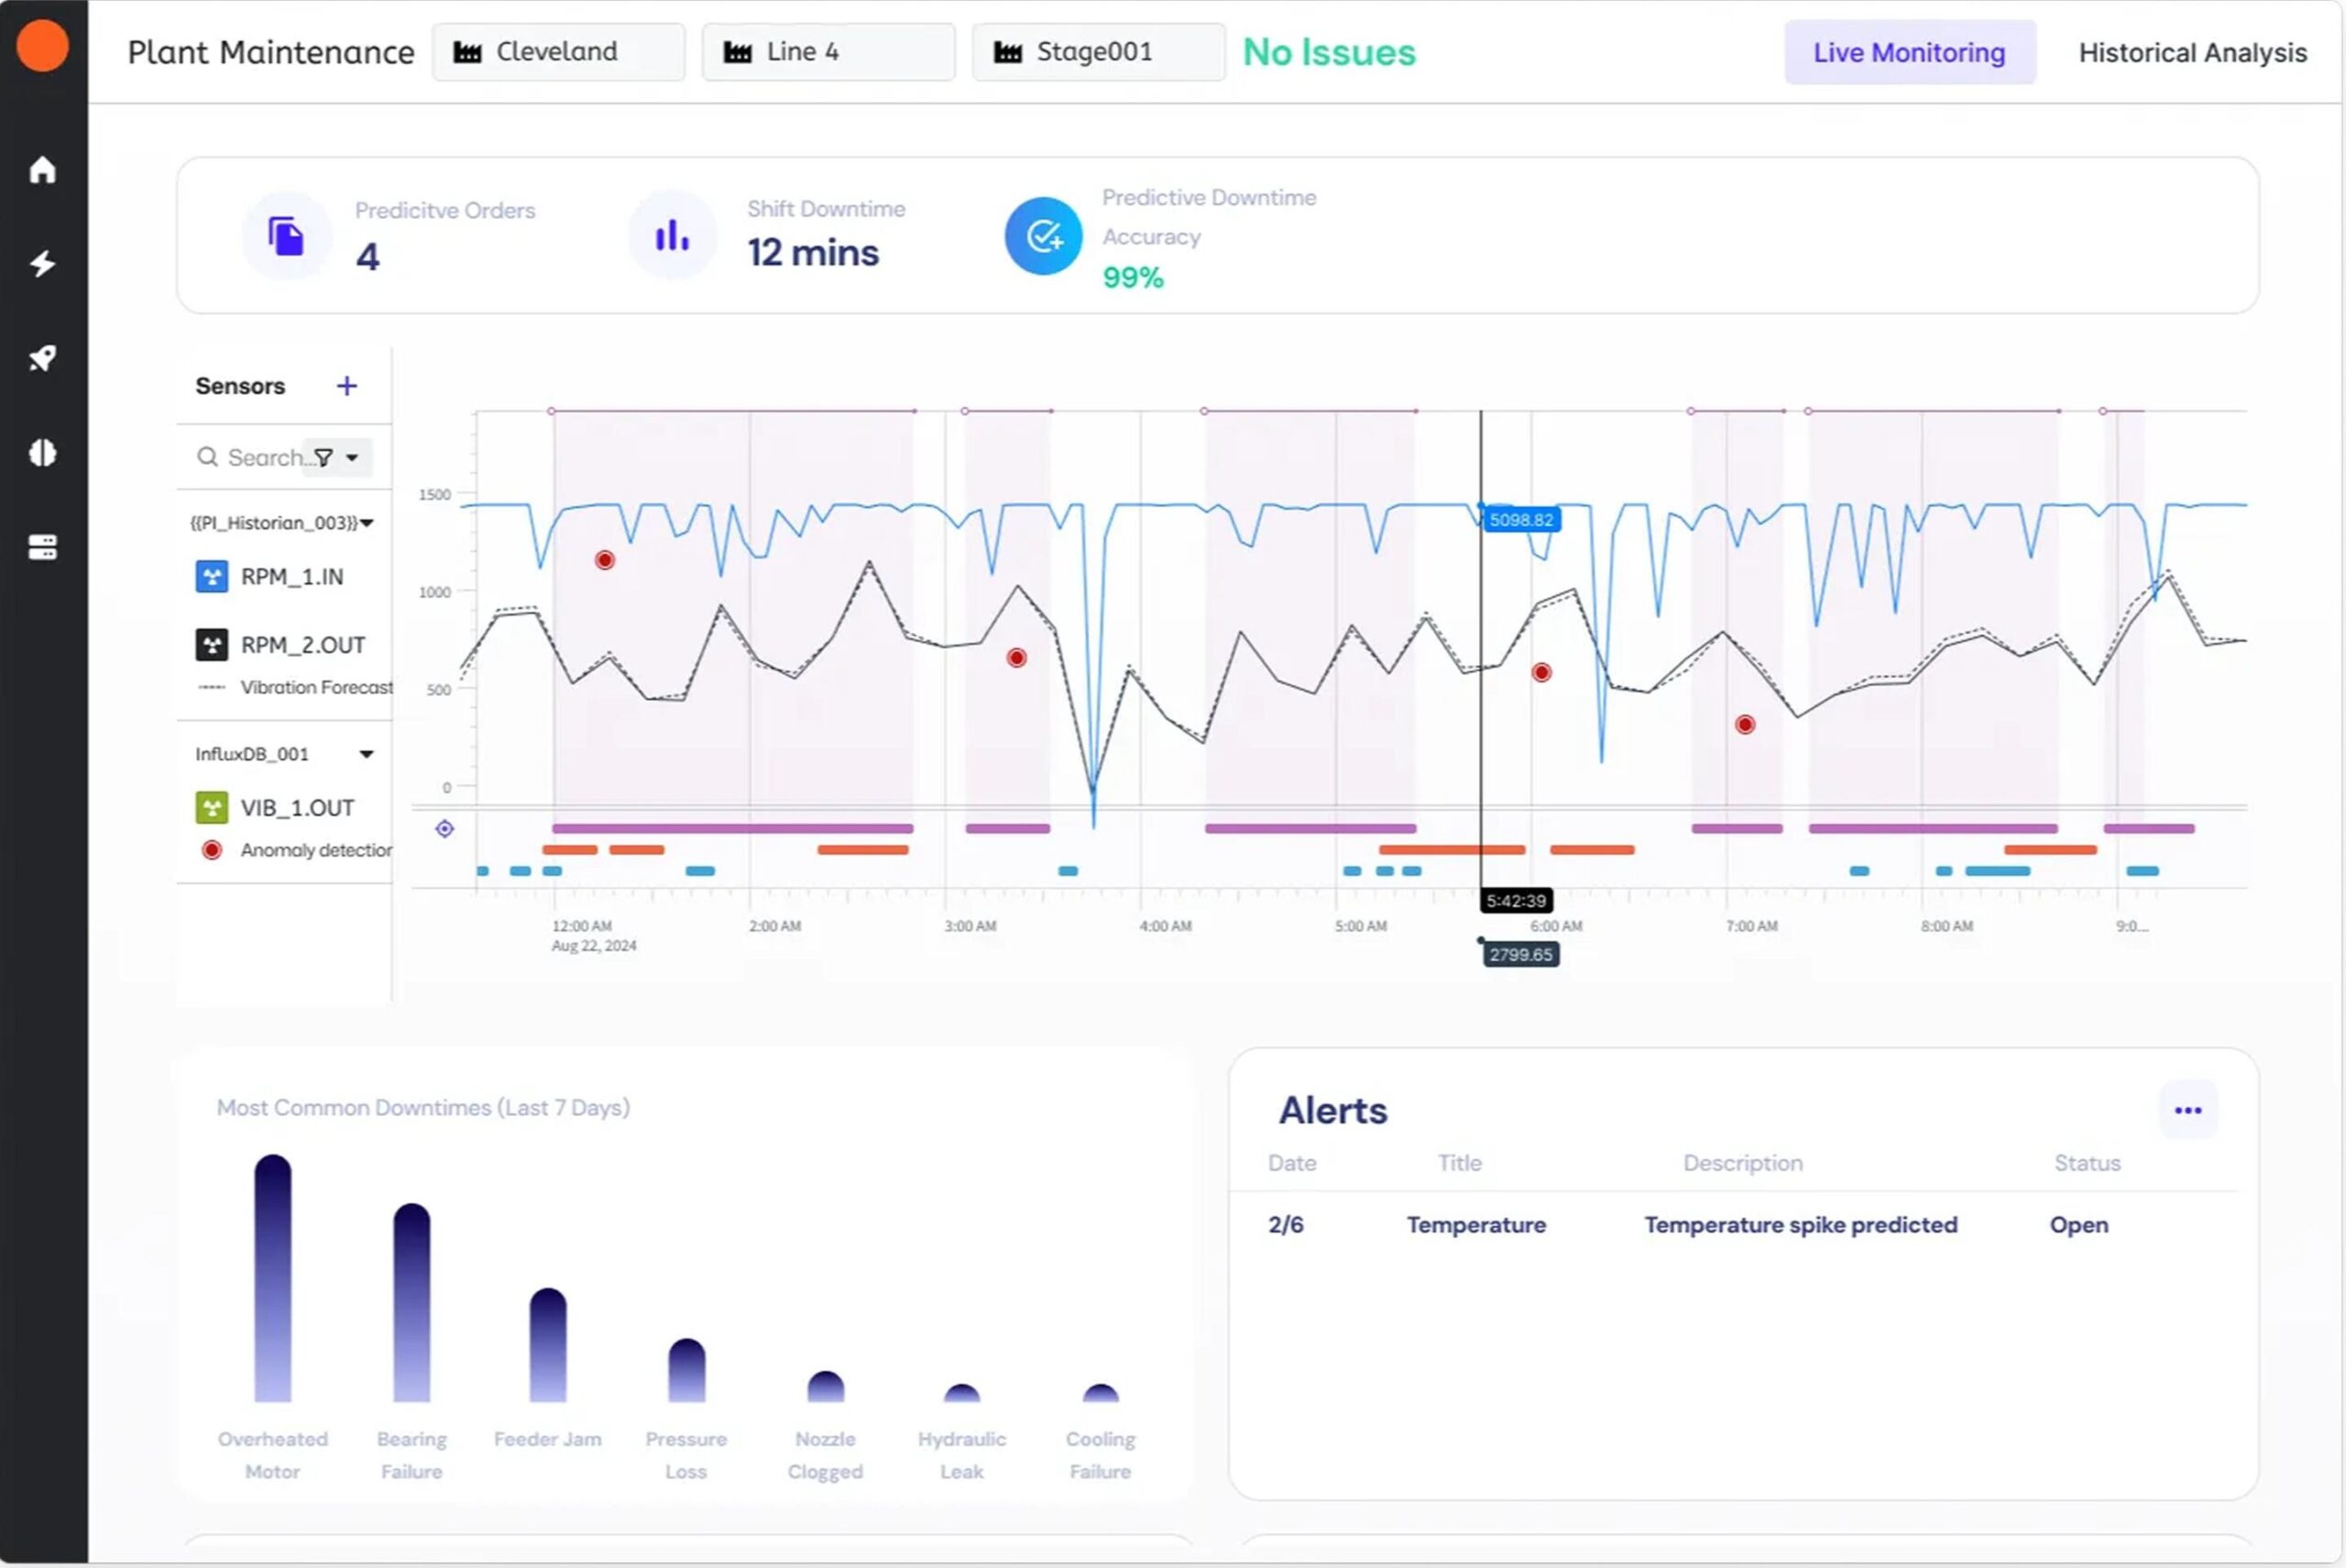Open the half-circle contrast sidebar icon
This screenshot has width=2346, height=1568.
tap(42, 453)
